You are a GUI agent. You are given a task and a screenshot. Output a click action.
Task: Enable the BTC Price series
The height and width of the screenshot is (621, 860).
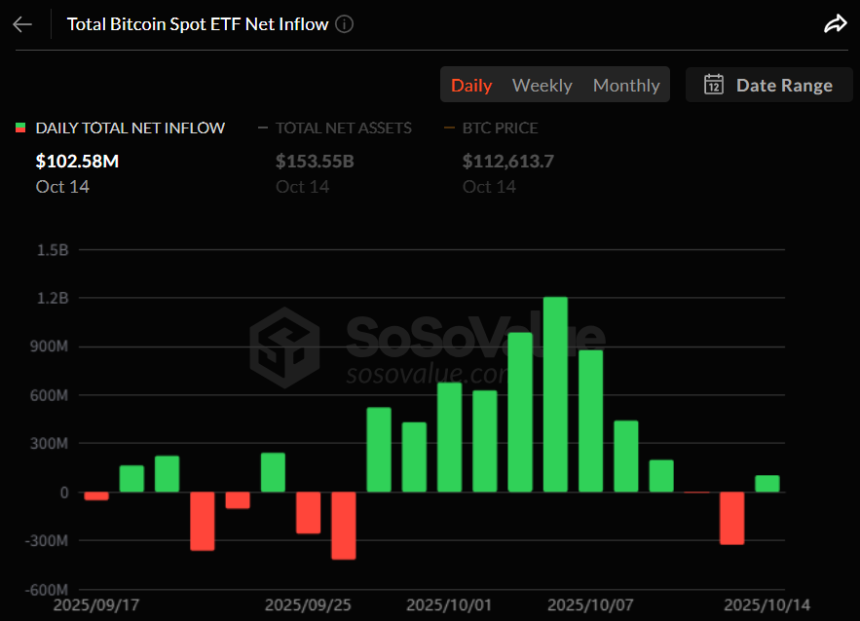point(500,128)
